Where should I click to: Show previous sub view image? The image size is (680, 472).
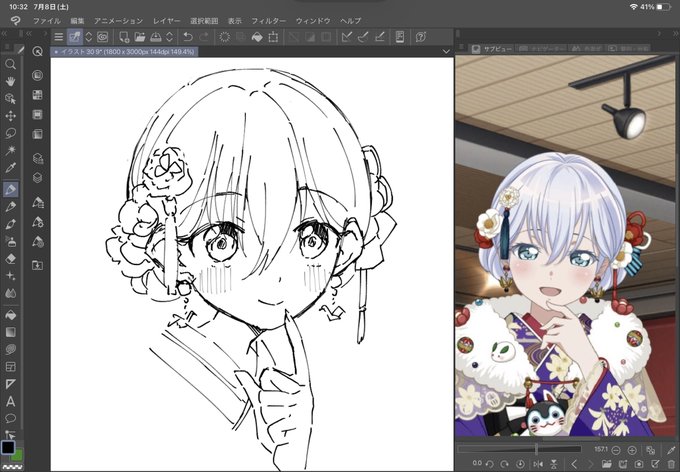pyautogui.click(x=574, y=464)
